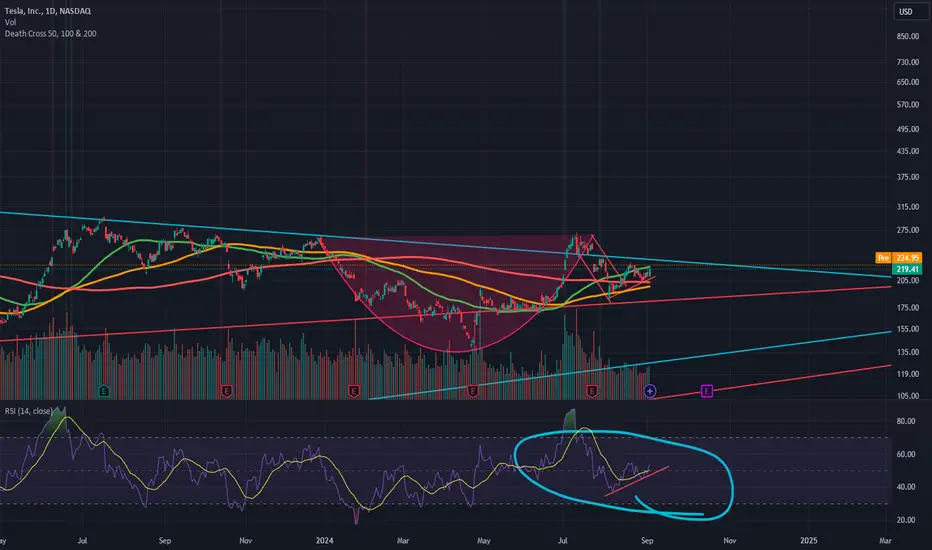The image size is (932, 550).
Task: Click the 650.00 price axis value
Action: click(x=908, y=82)
